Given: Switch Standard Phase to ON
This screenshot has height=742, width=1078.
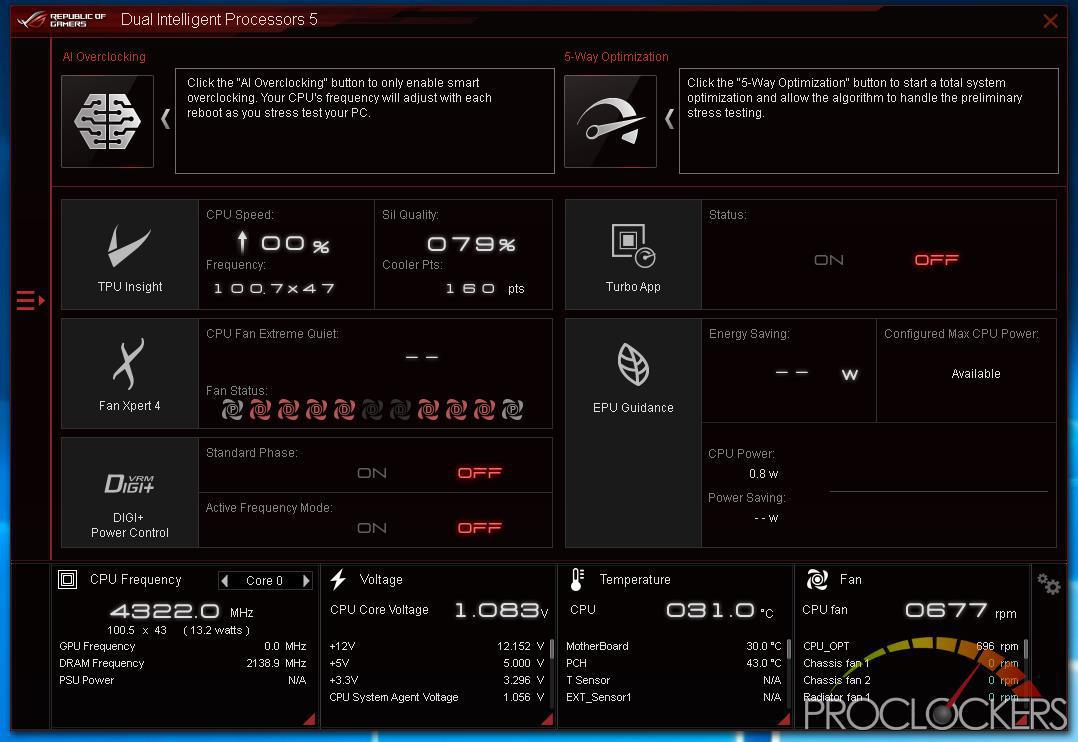Looking at the screenshot, I should click(372, 473).
